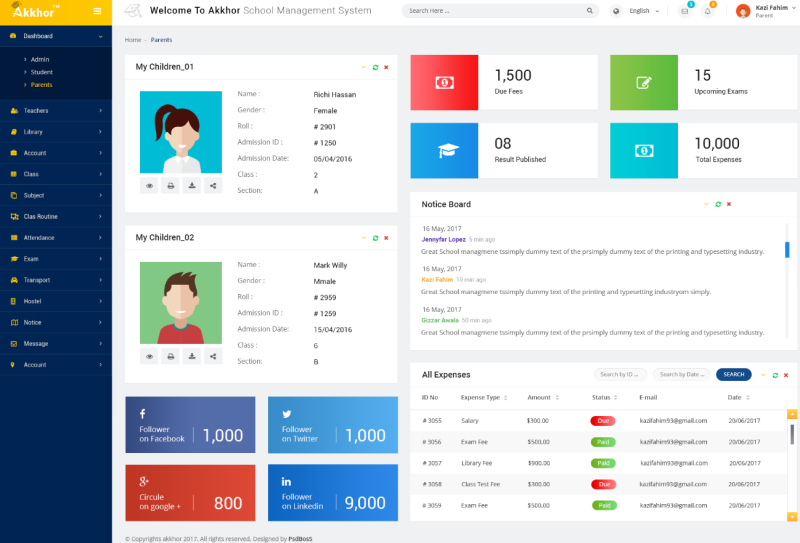Image resolution: width=800 pixels, height=543 pixels.
Task: Refresh the Notice Board panel
Action: 717,204
